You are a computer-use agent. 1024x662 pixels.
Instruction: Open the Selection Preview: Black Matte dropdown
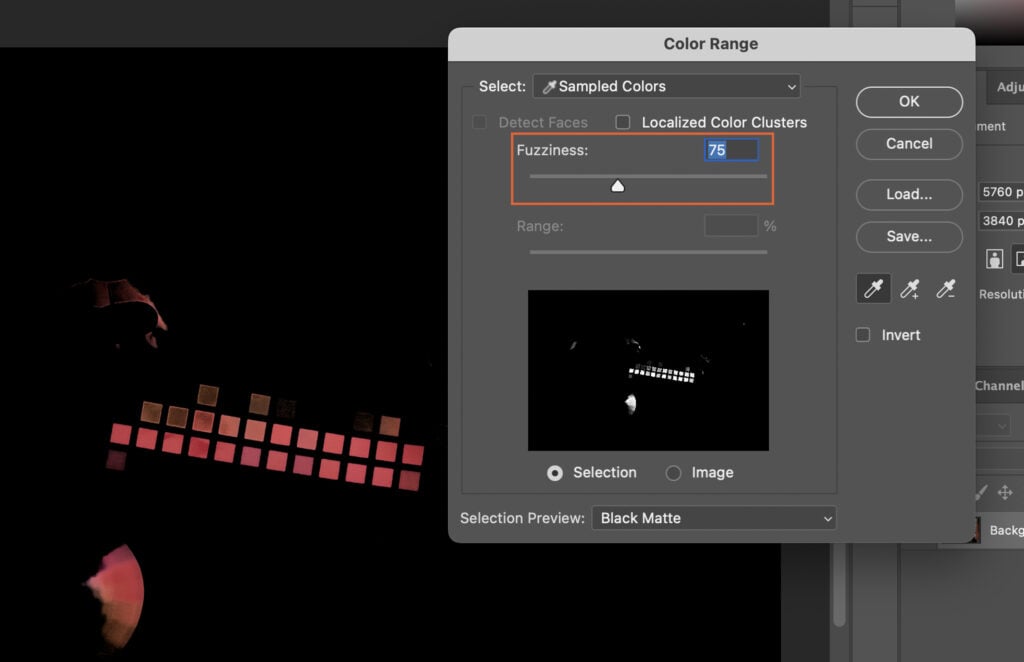click(x=713, y=518)
